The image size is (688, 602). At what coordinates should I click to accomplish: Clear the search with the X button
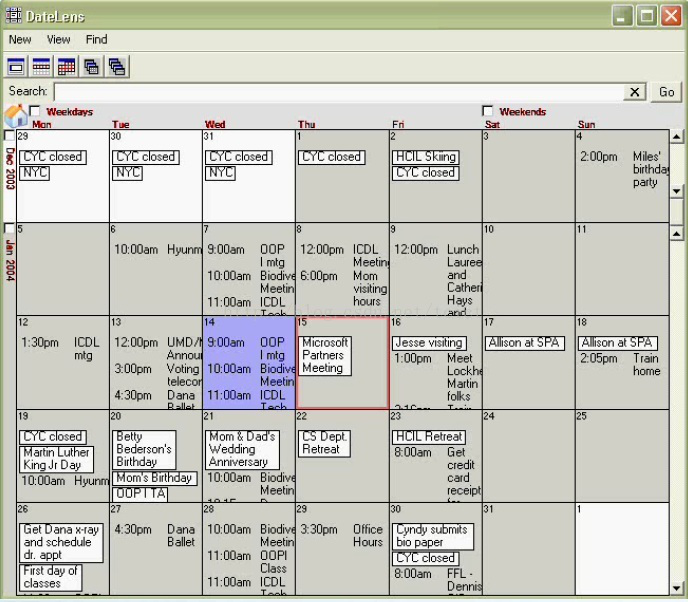tap(635, 92)
